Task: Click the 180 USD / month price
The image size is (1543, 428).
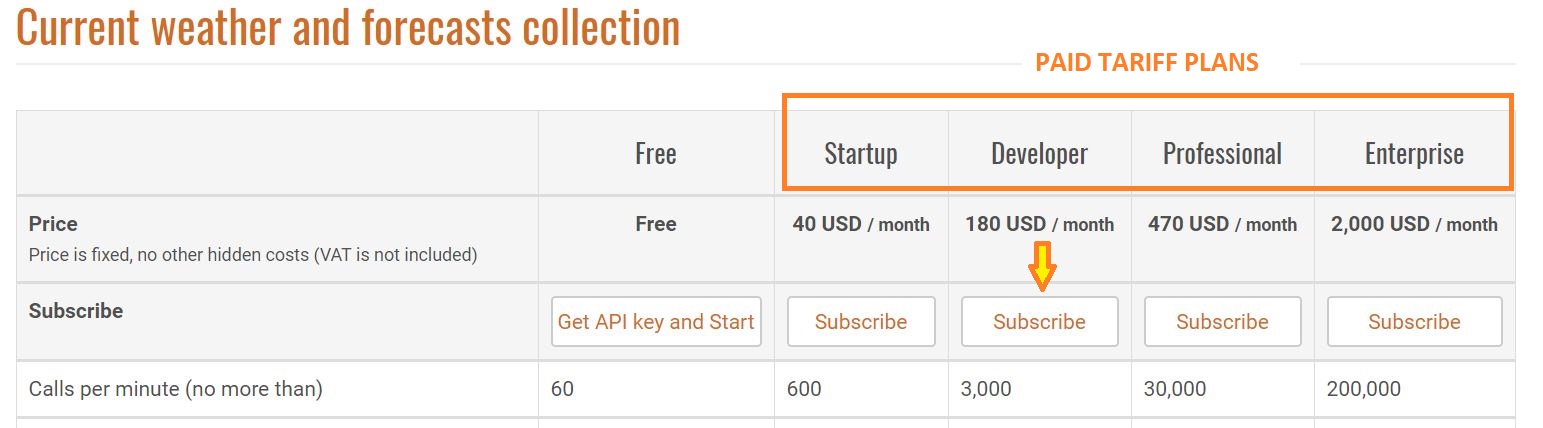Action: point(1039,224)
